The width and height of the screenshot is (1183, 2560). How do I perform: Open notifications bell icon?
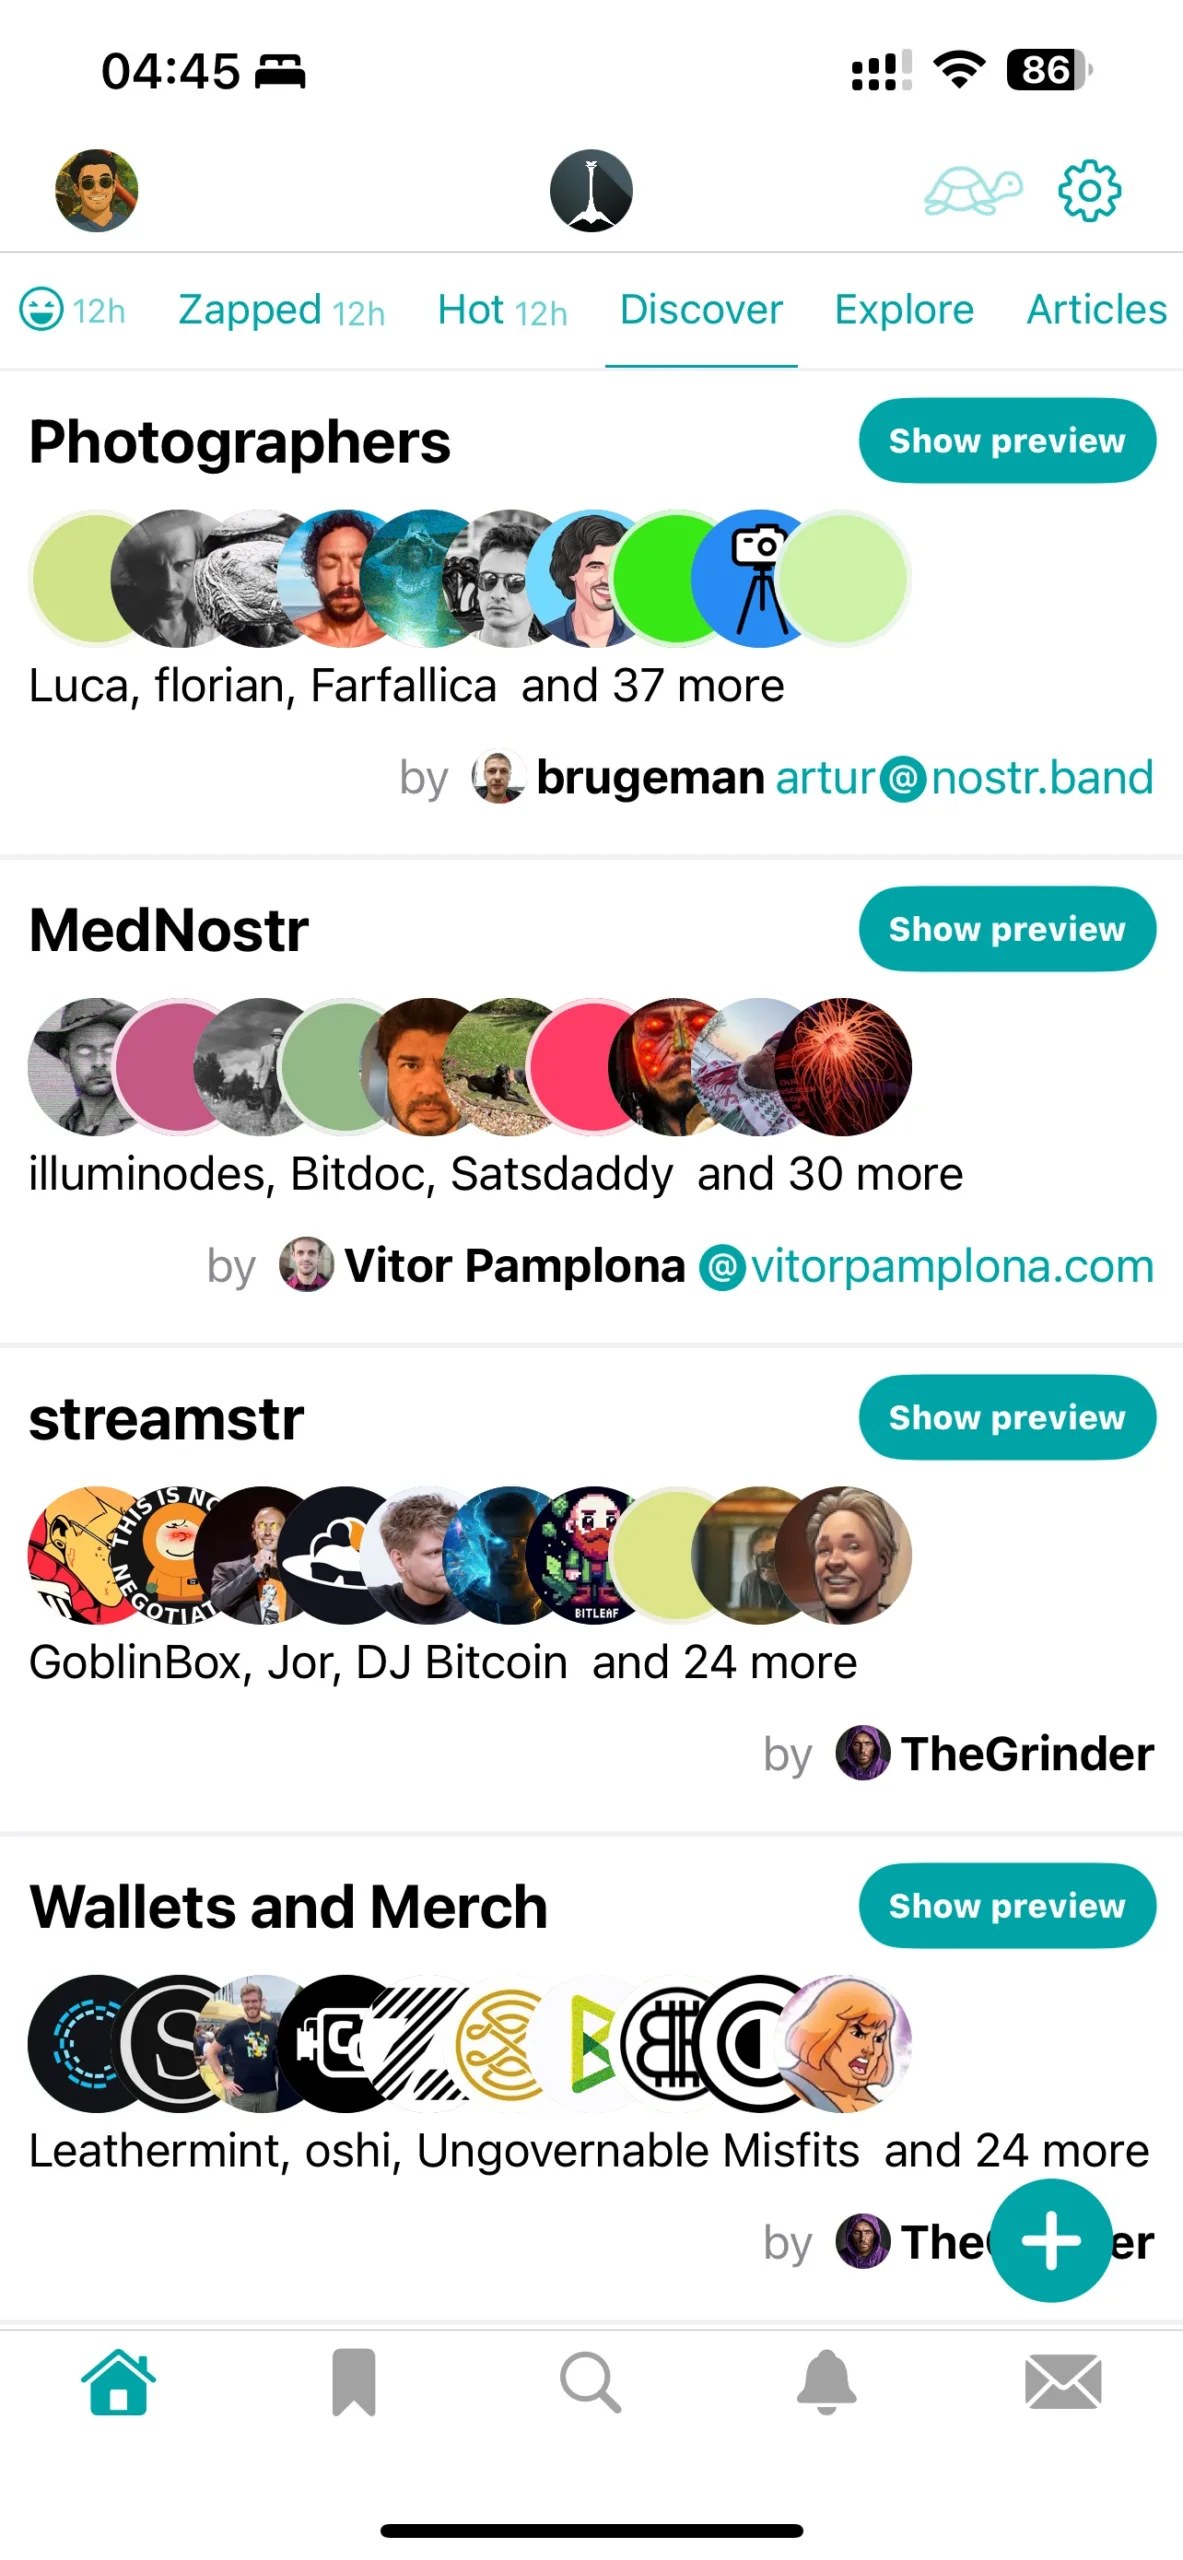click(827, 2381)
